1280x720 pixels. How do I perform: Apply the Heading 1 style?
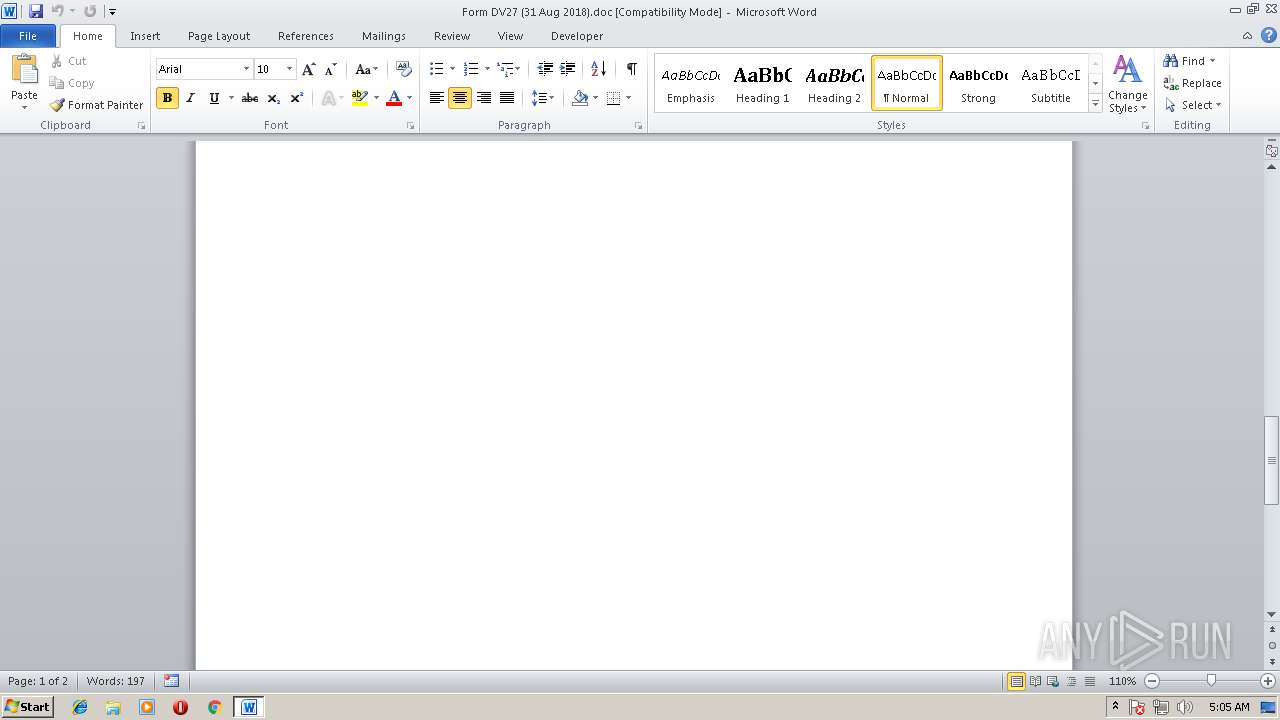[763, 84]
